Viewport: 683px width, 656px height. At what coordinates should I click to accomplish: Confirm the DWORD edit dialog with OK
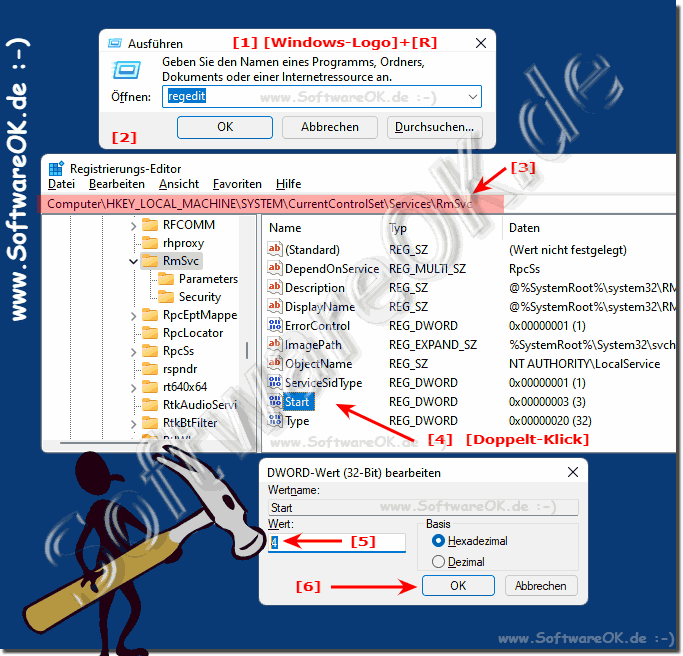[458, 585]
